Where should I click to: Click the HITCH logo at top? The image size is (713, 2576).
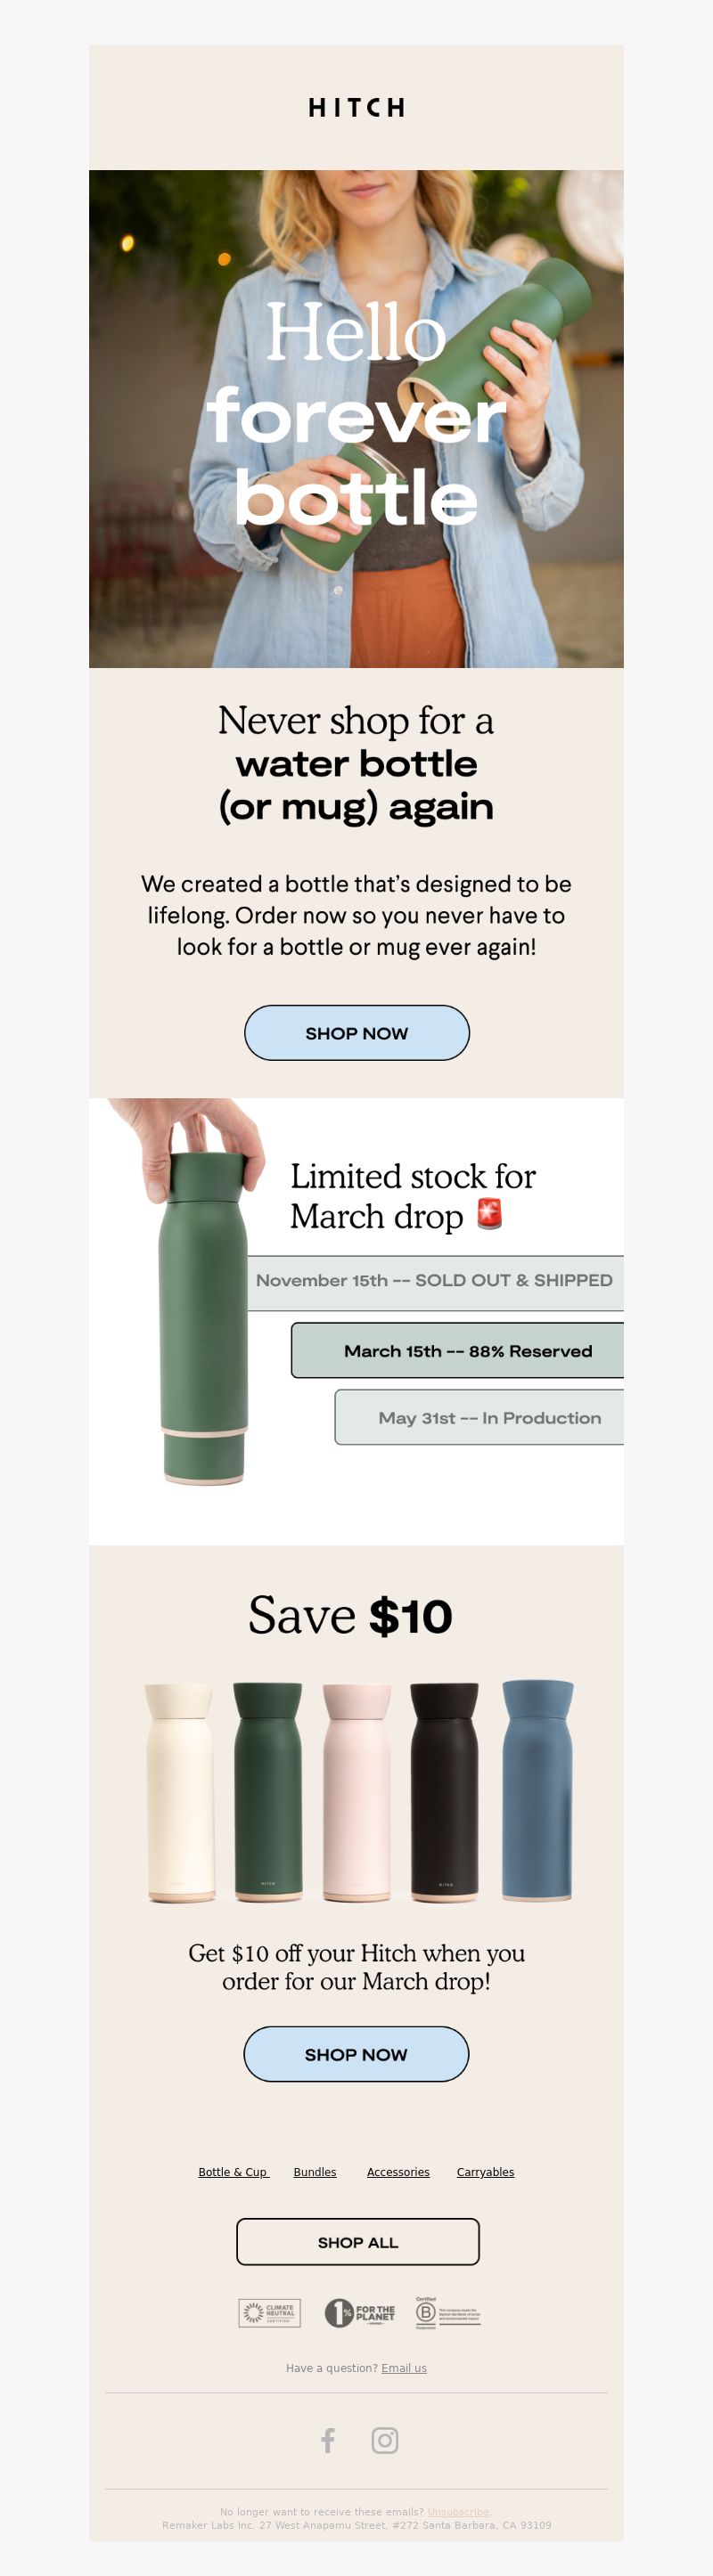click(x=356, y=107)
